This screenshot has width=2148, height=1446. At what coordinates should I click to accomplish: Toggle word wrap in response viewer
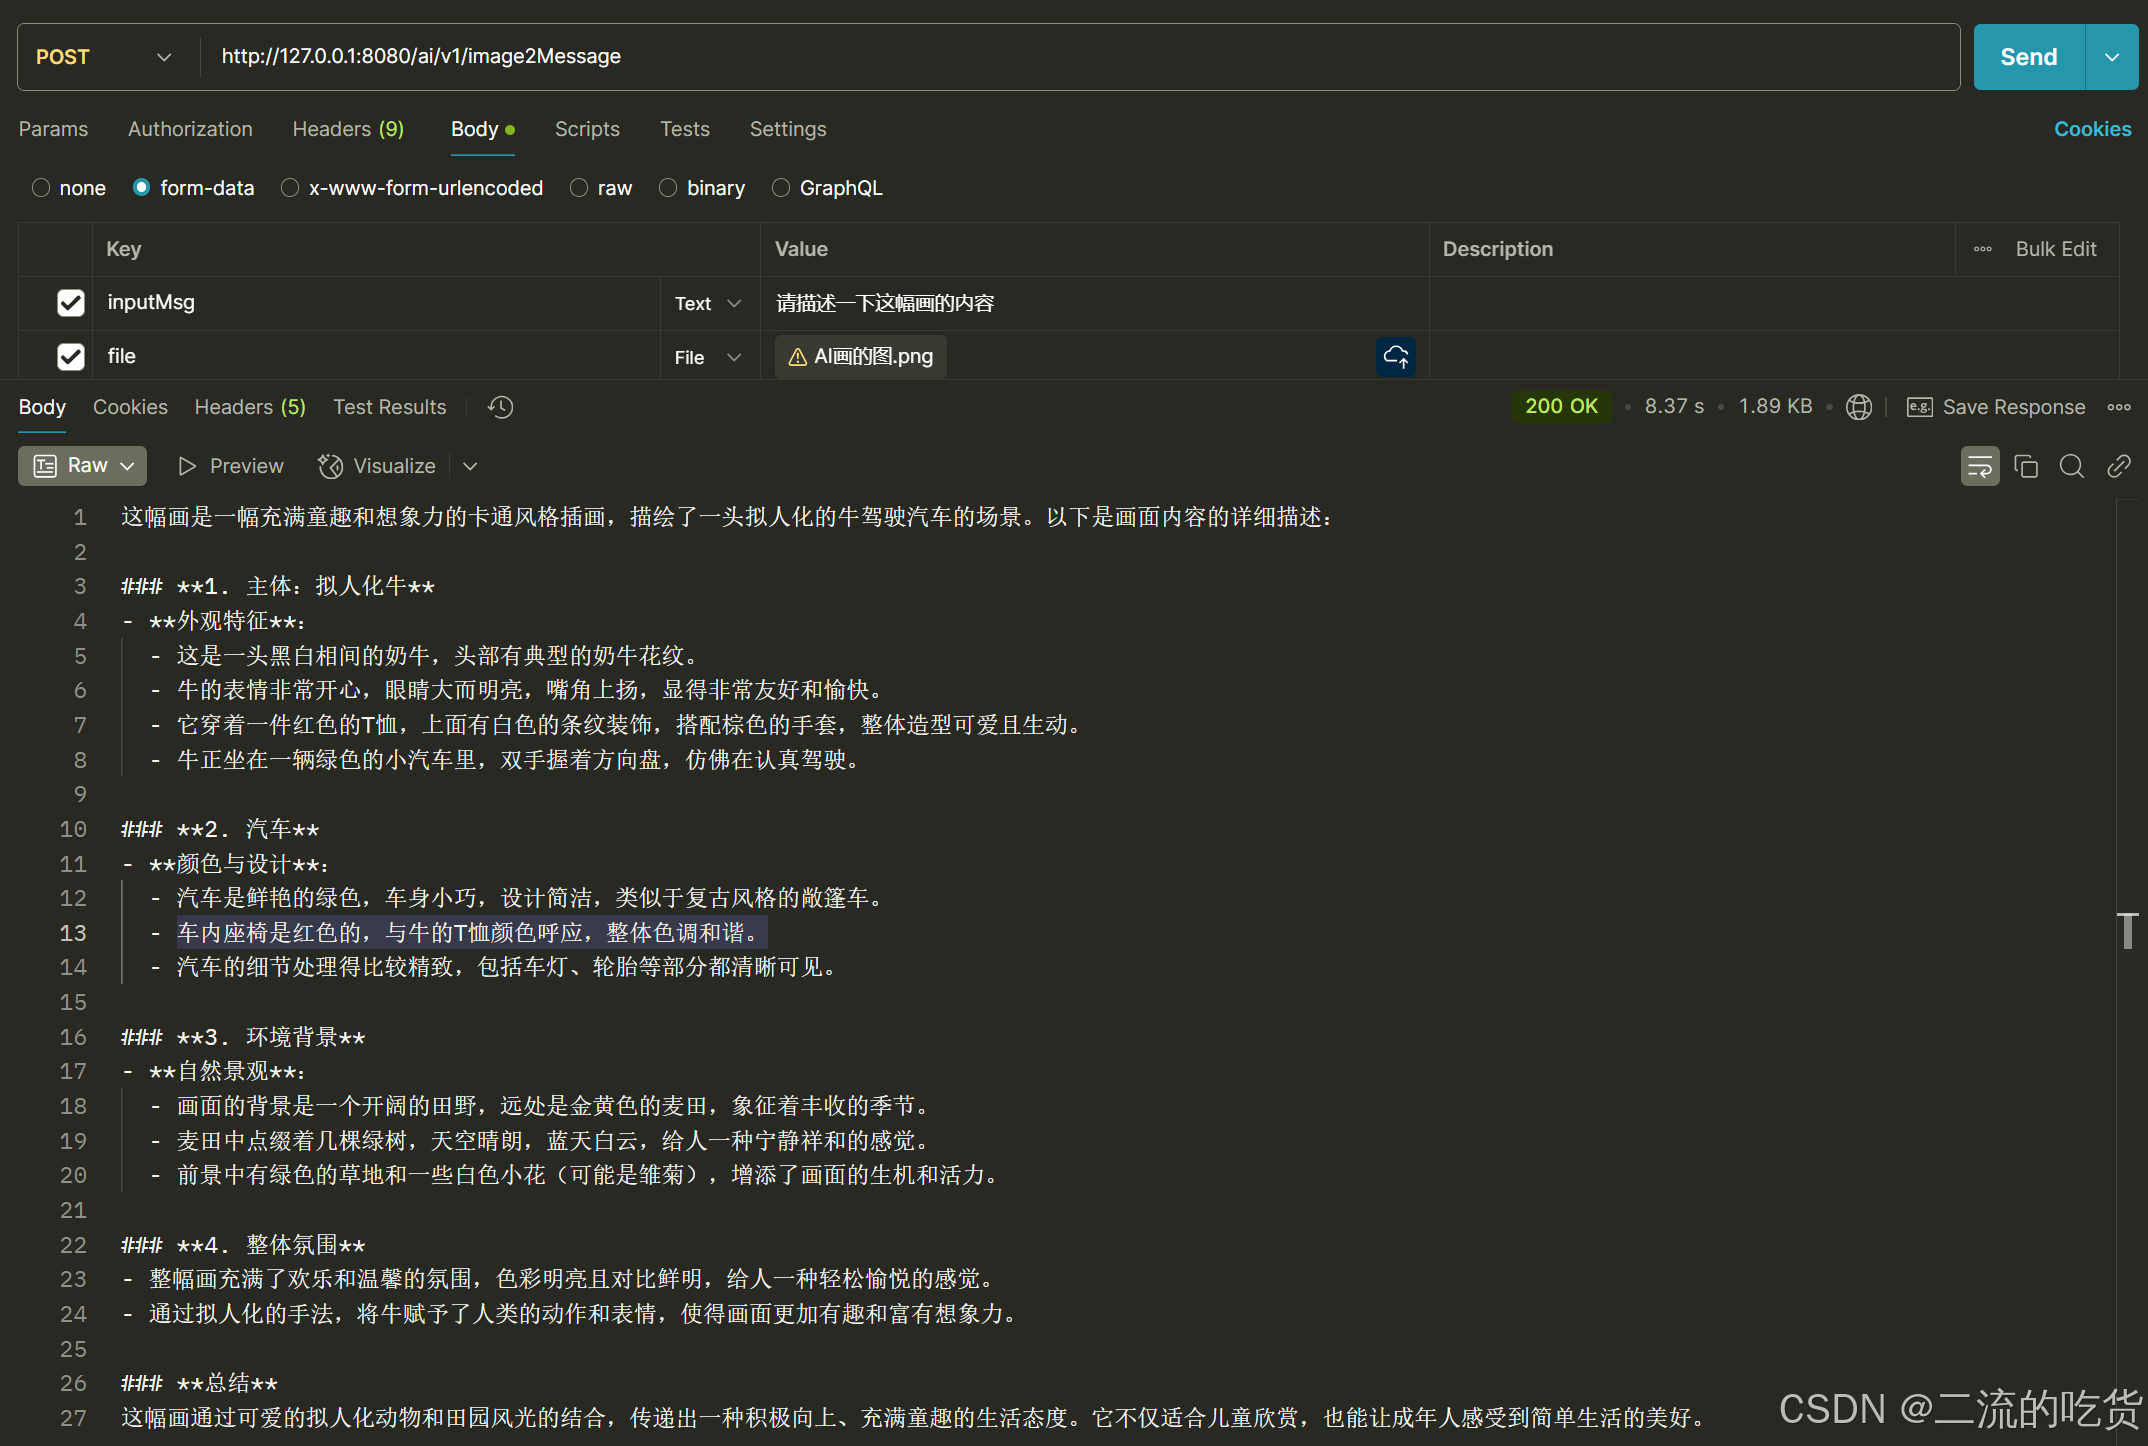coord(1979,466)
